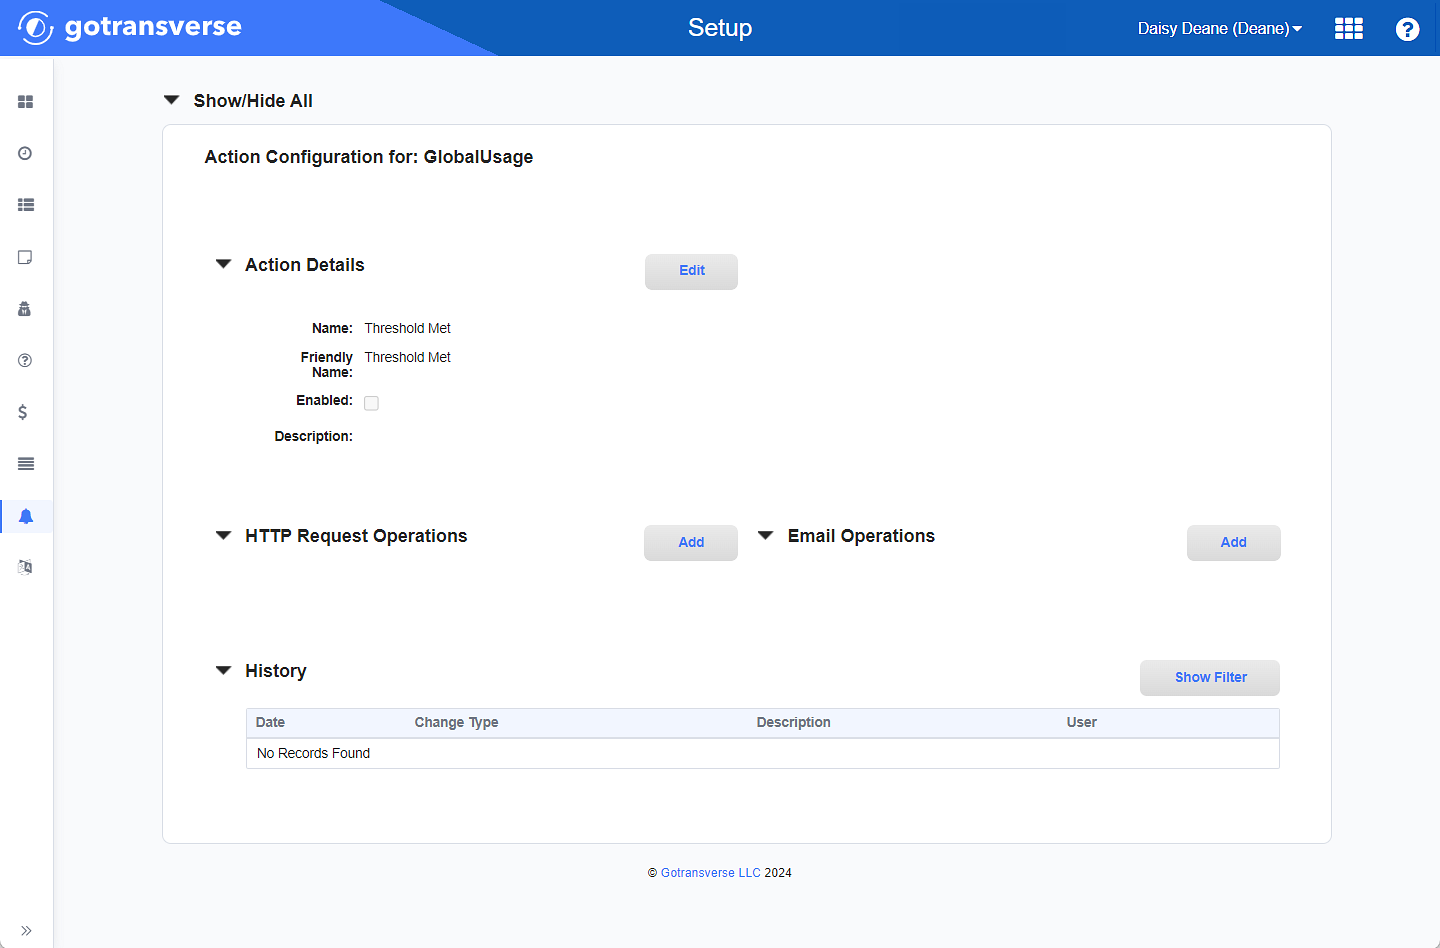Image resolution: width=1440 pixels, height=948 pixels.
Task: Open help question mark in header
Action: (1407, 29)
